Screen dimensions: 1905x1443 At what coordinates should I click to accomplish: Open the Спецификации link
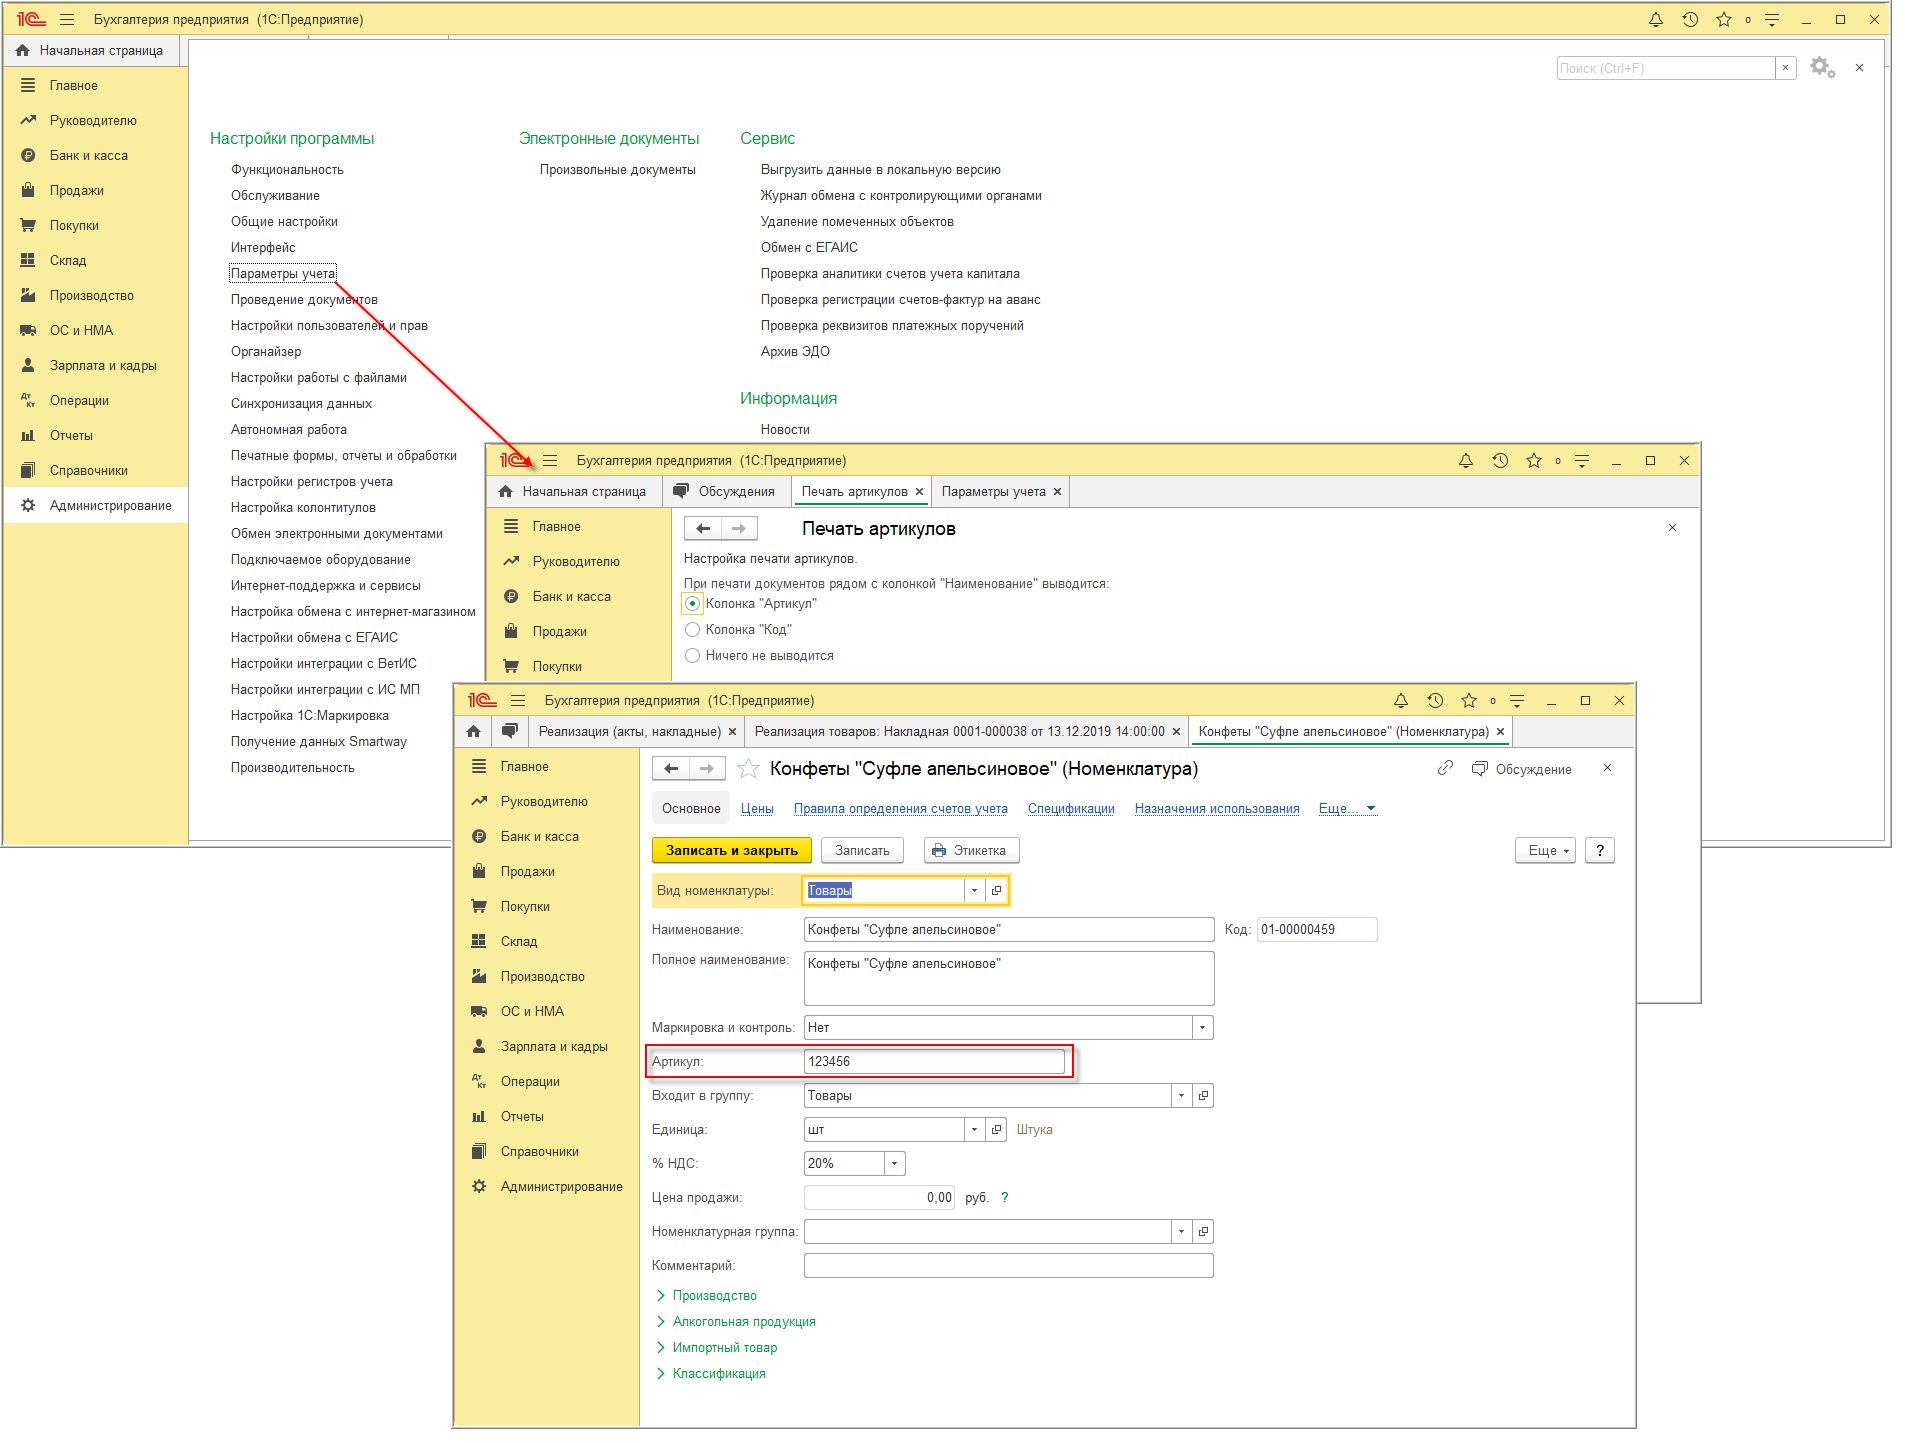[1071, 809]
